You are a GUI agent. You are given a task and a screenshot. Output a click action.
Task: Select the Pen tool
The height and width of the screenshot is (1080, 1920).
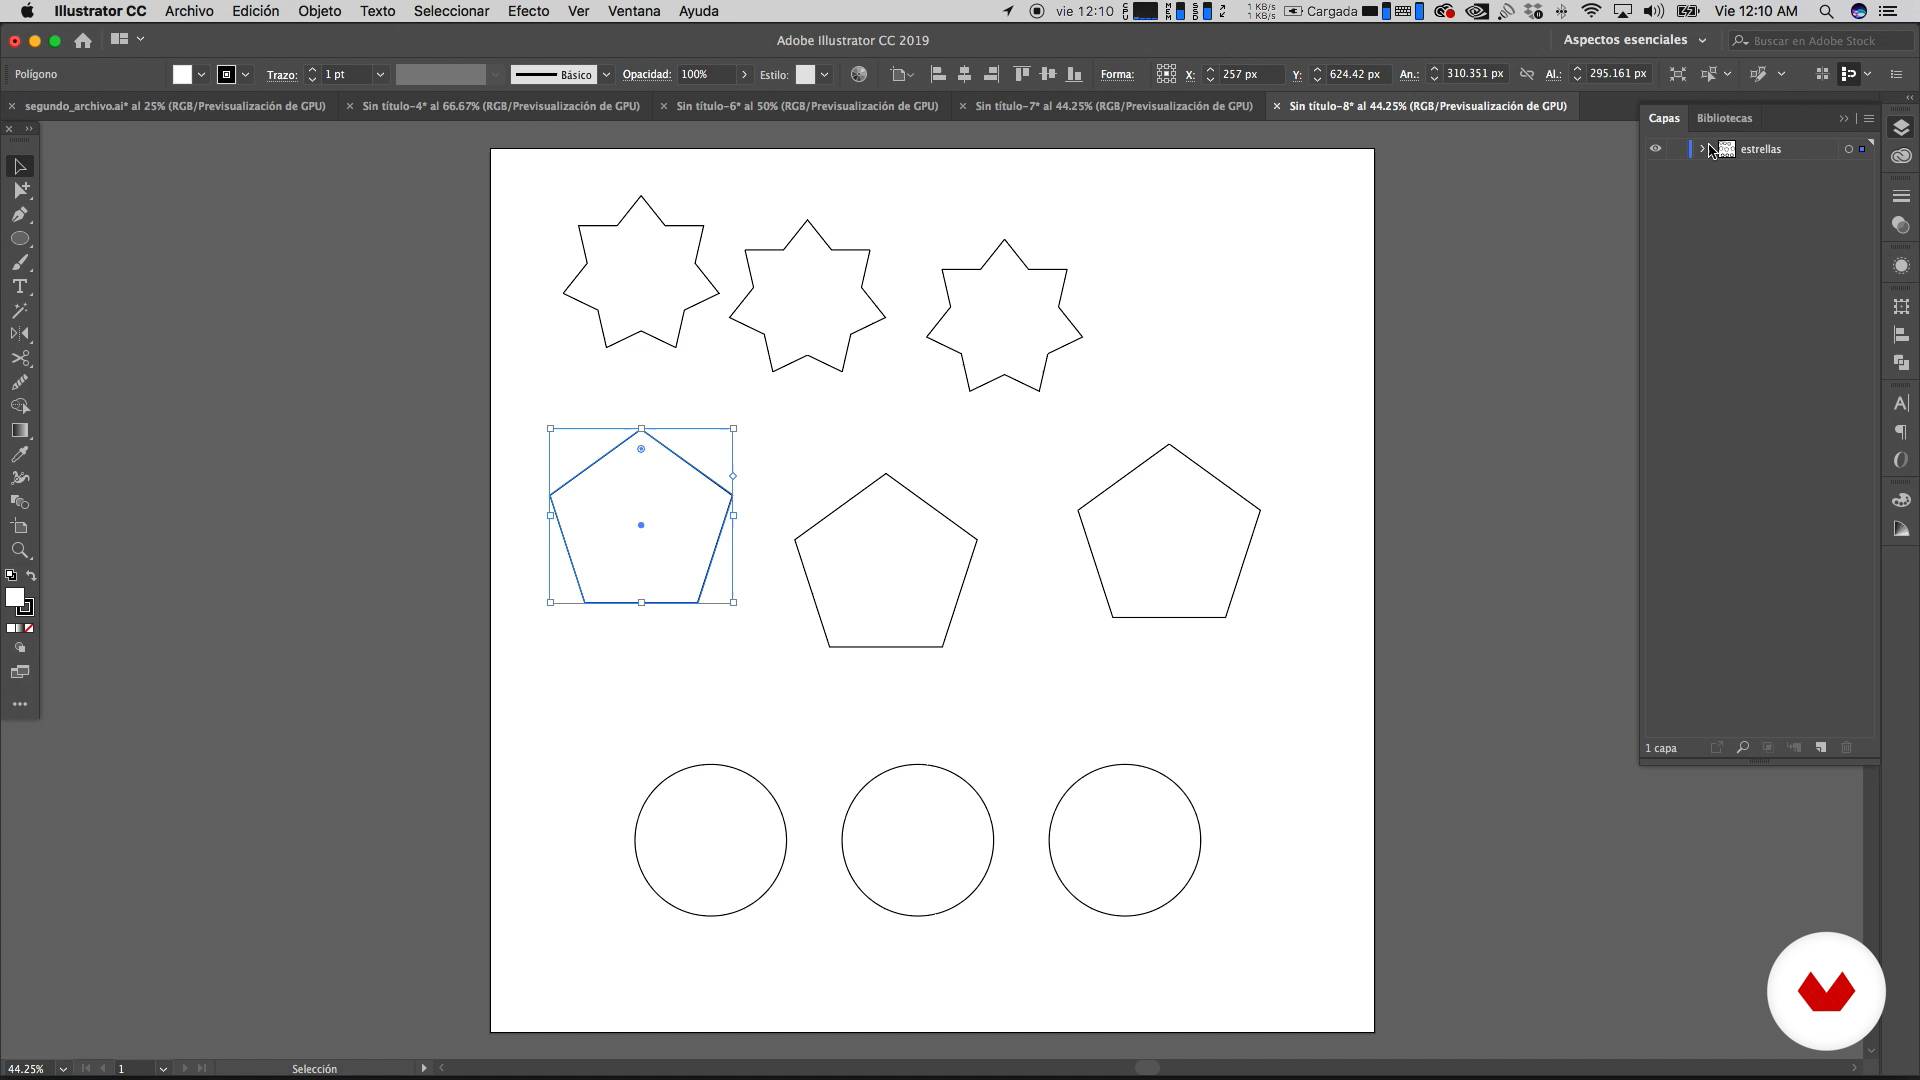click(20, 214)
